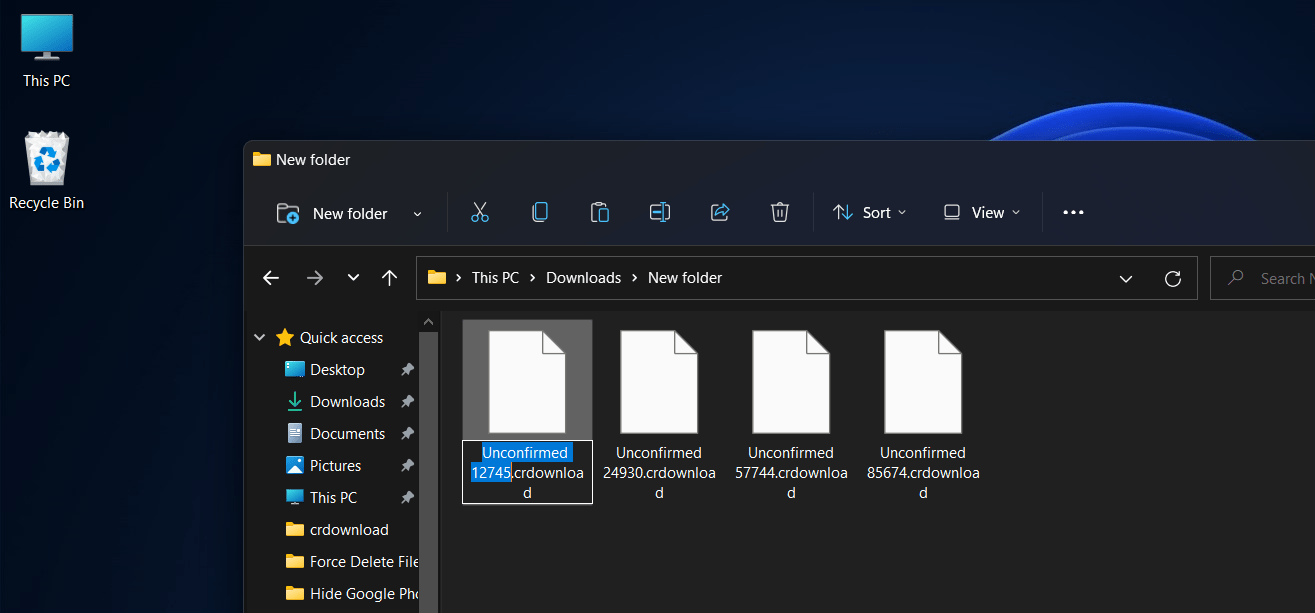Select the Unconfirmed 24930 file thumbnail

[659, 381]
